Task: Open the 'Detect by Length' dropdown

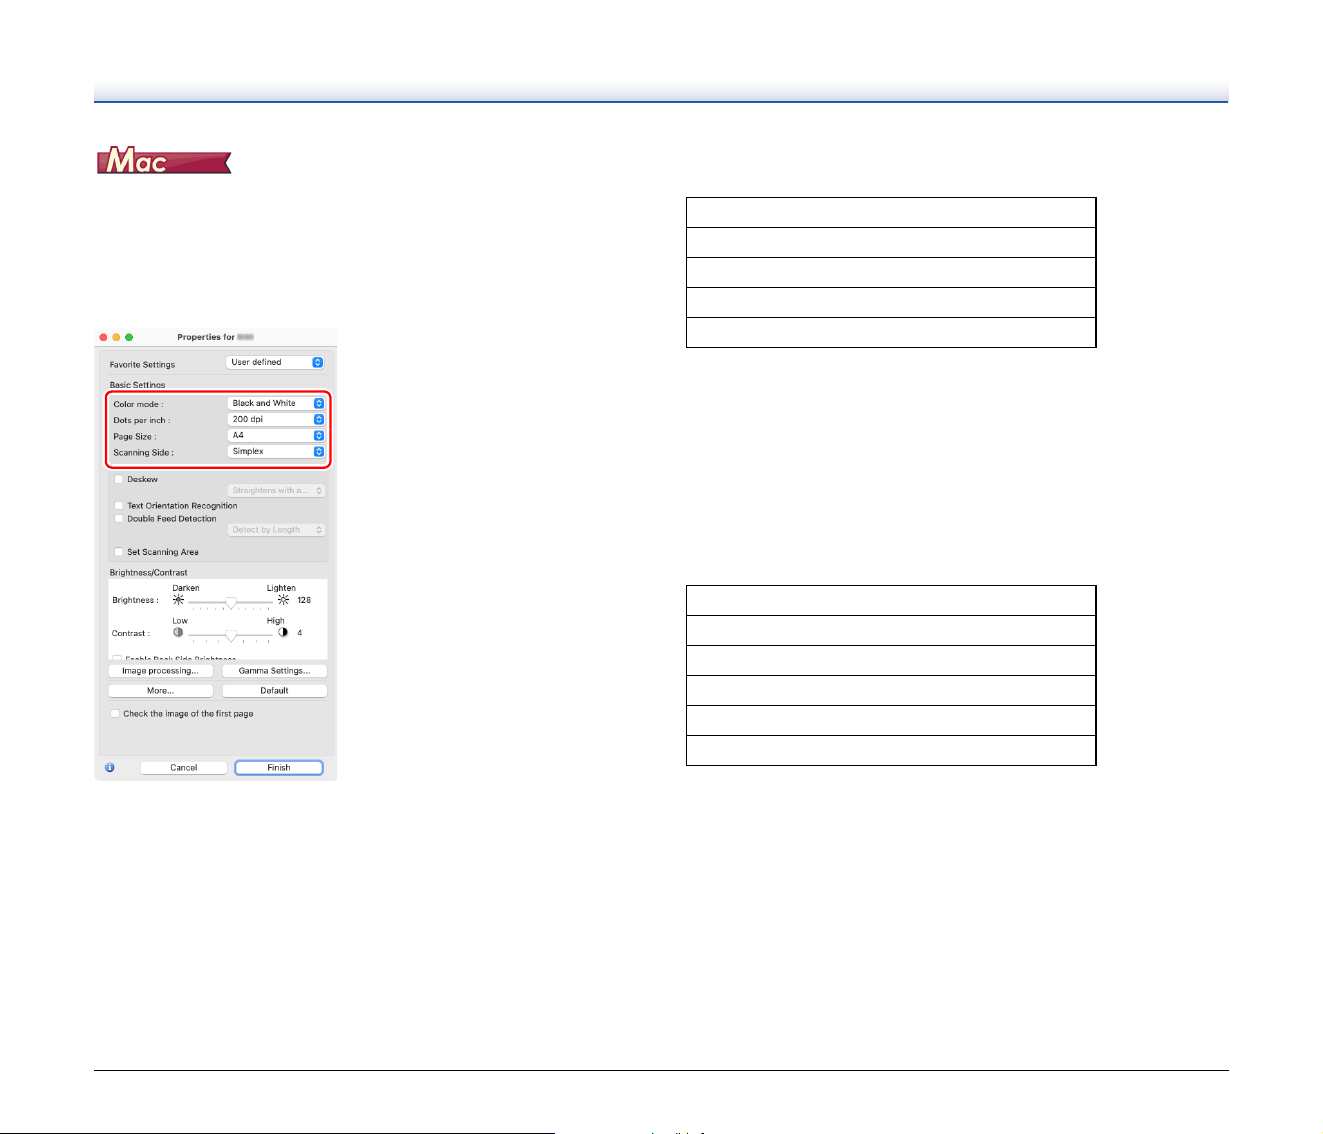Action: (277, 530)
